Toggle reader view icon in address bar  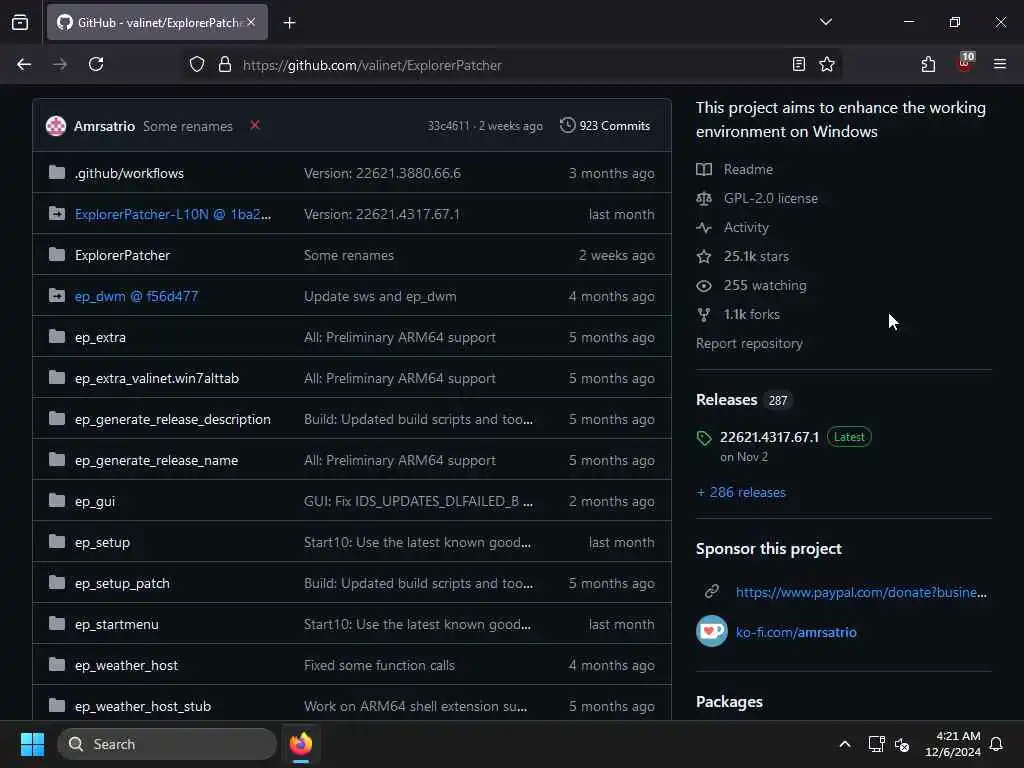pyautogui.click(x=799, y=64)
